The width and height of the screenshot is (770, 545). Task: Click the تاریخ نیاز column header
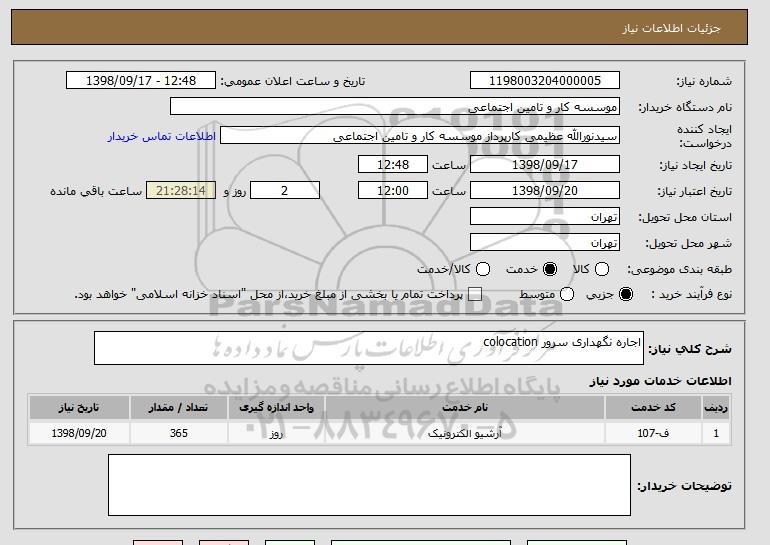[79, 408]
